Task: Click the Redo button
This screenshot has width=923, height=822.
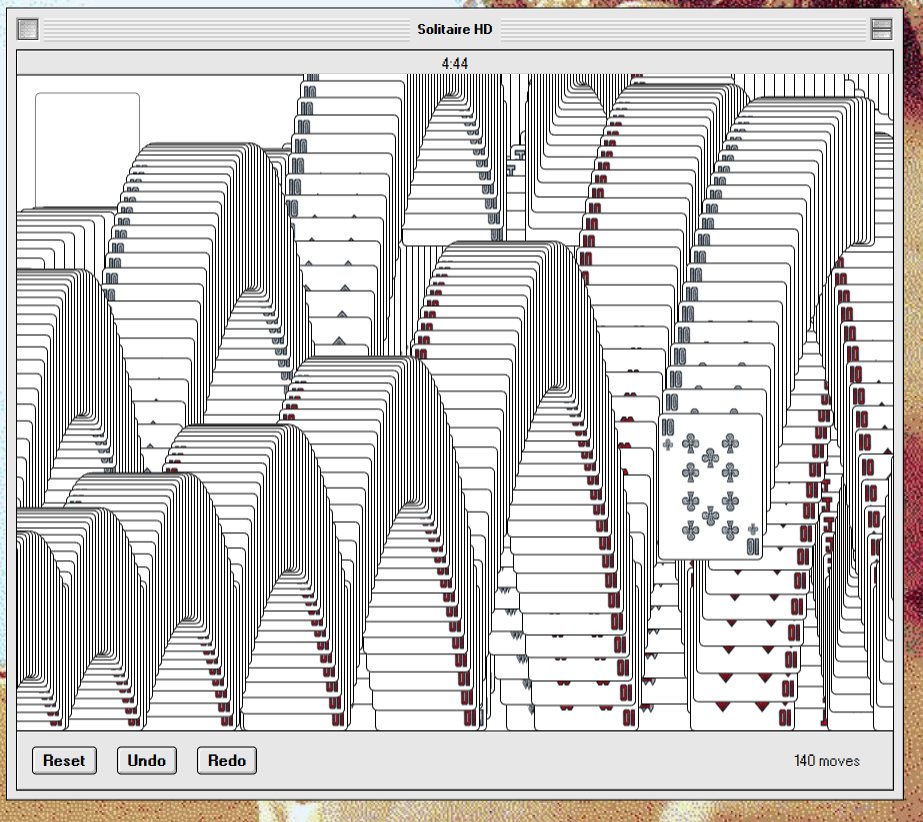Action: [x=227, y=760]
